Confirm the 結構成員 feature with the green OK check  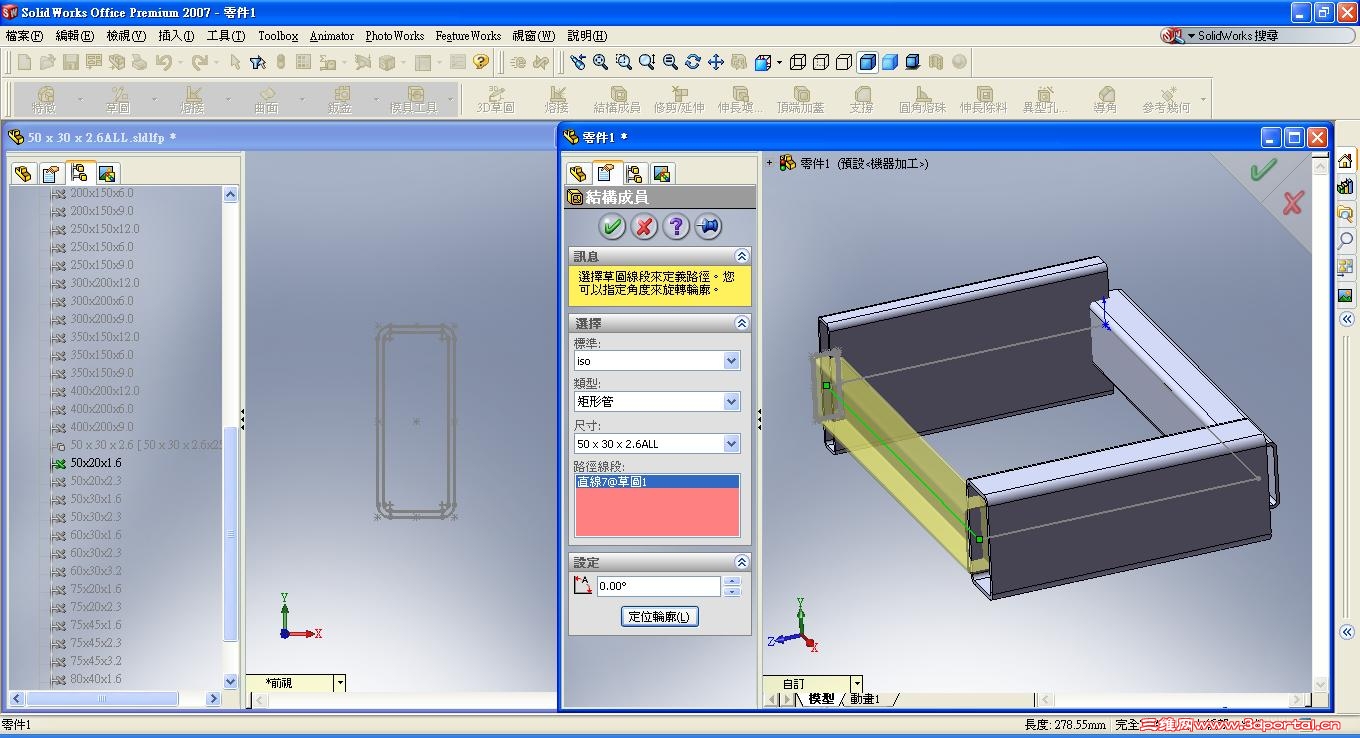(612, 226)
